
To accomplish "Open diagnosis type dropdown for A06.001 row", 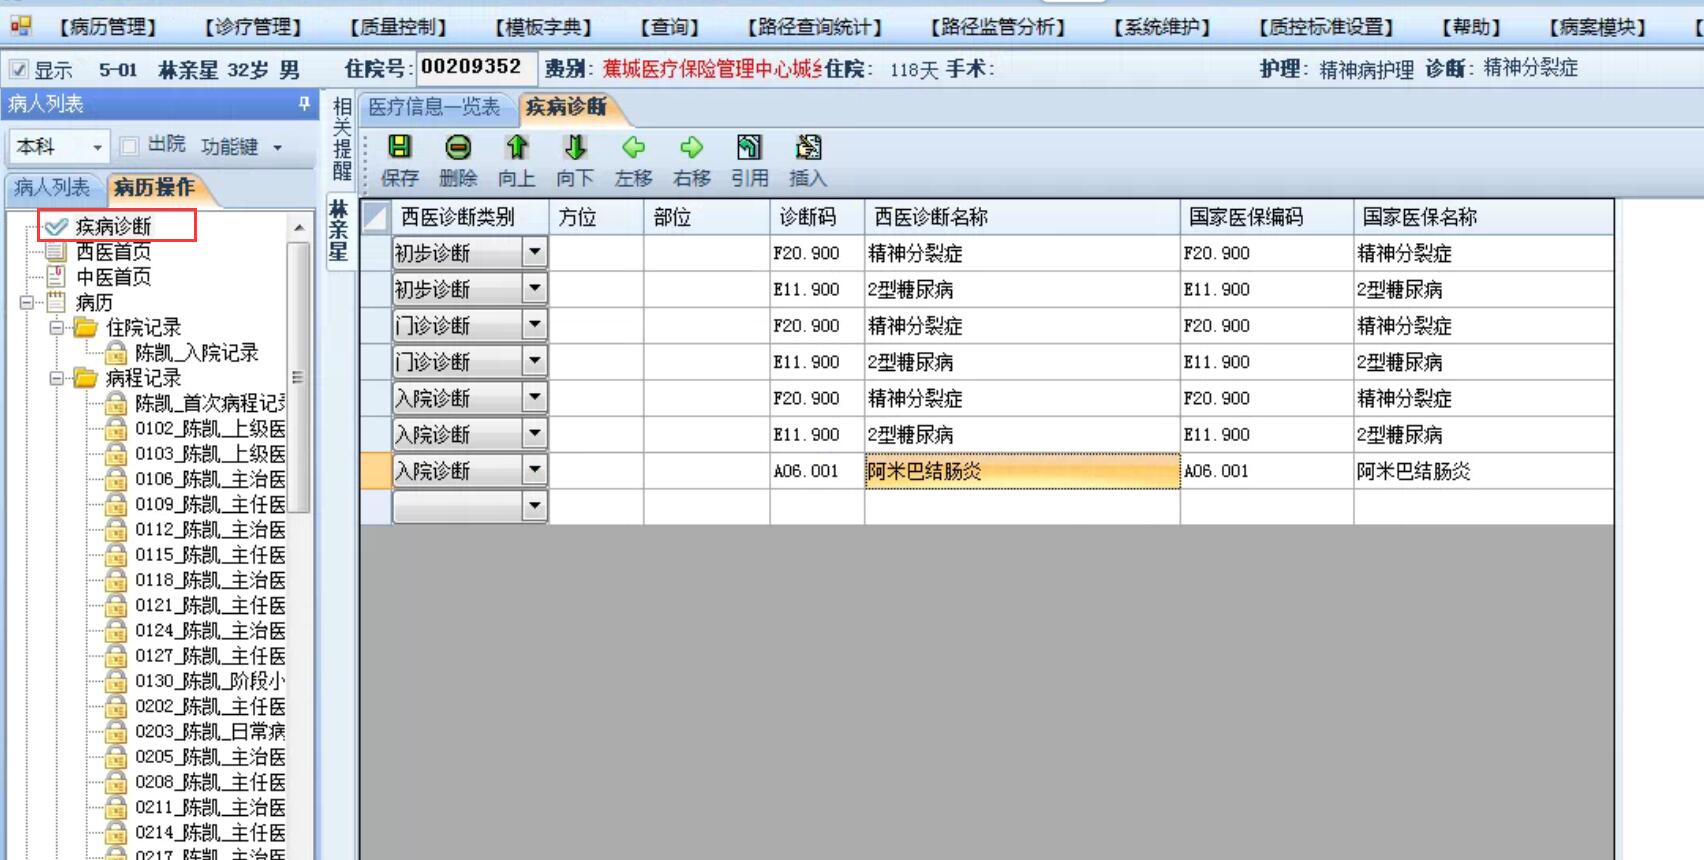I will (x=535, y=470).
